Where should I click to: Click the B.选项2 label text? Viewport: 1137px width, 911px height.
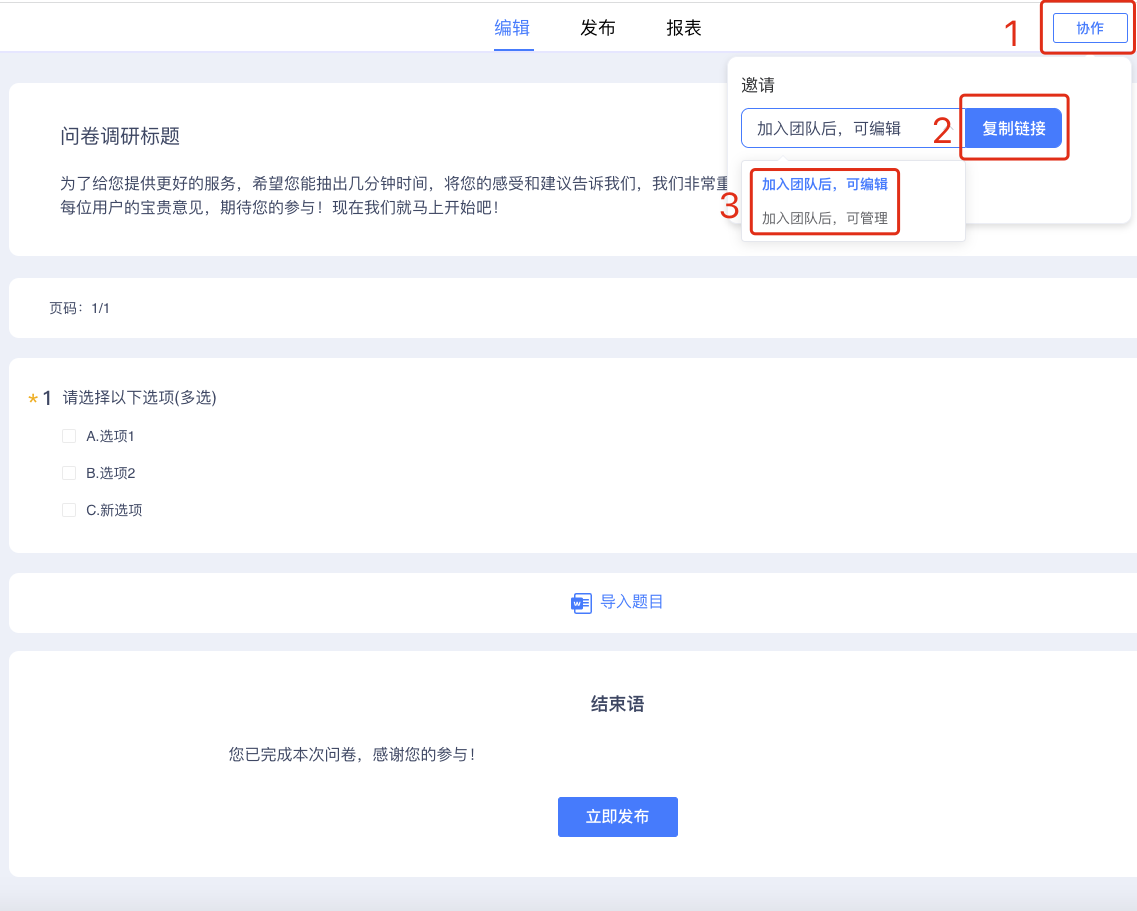click(x=111, y=473)
